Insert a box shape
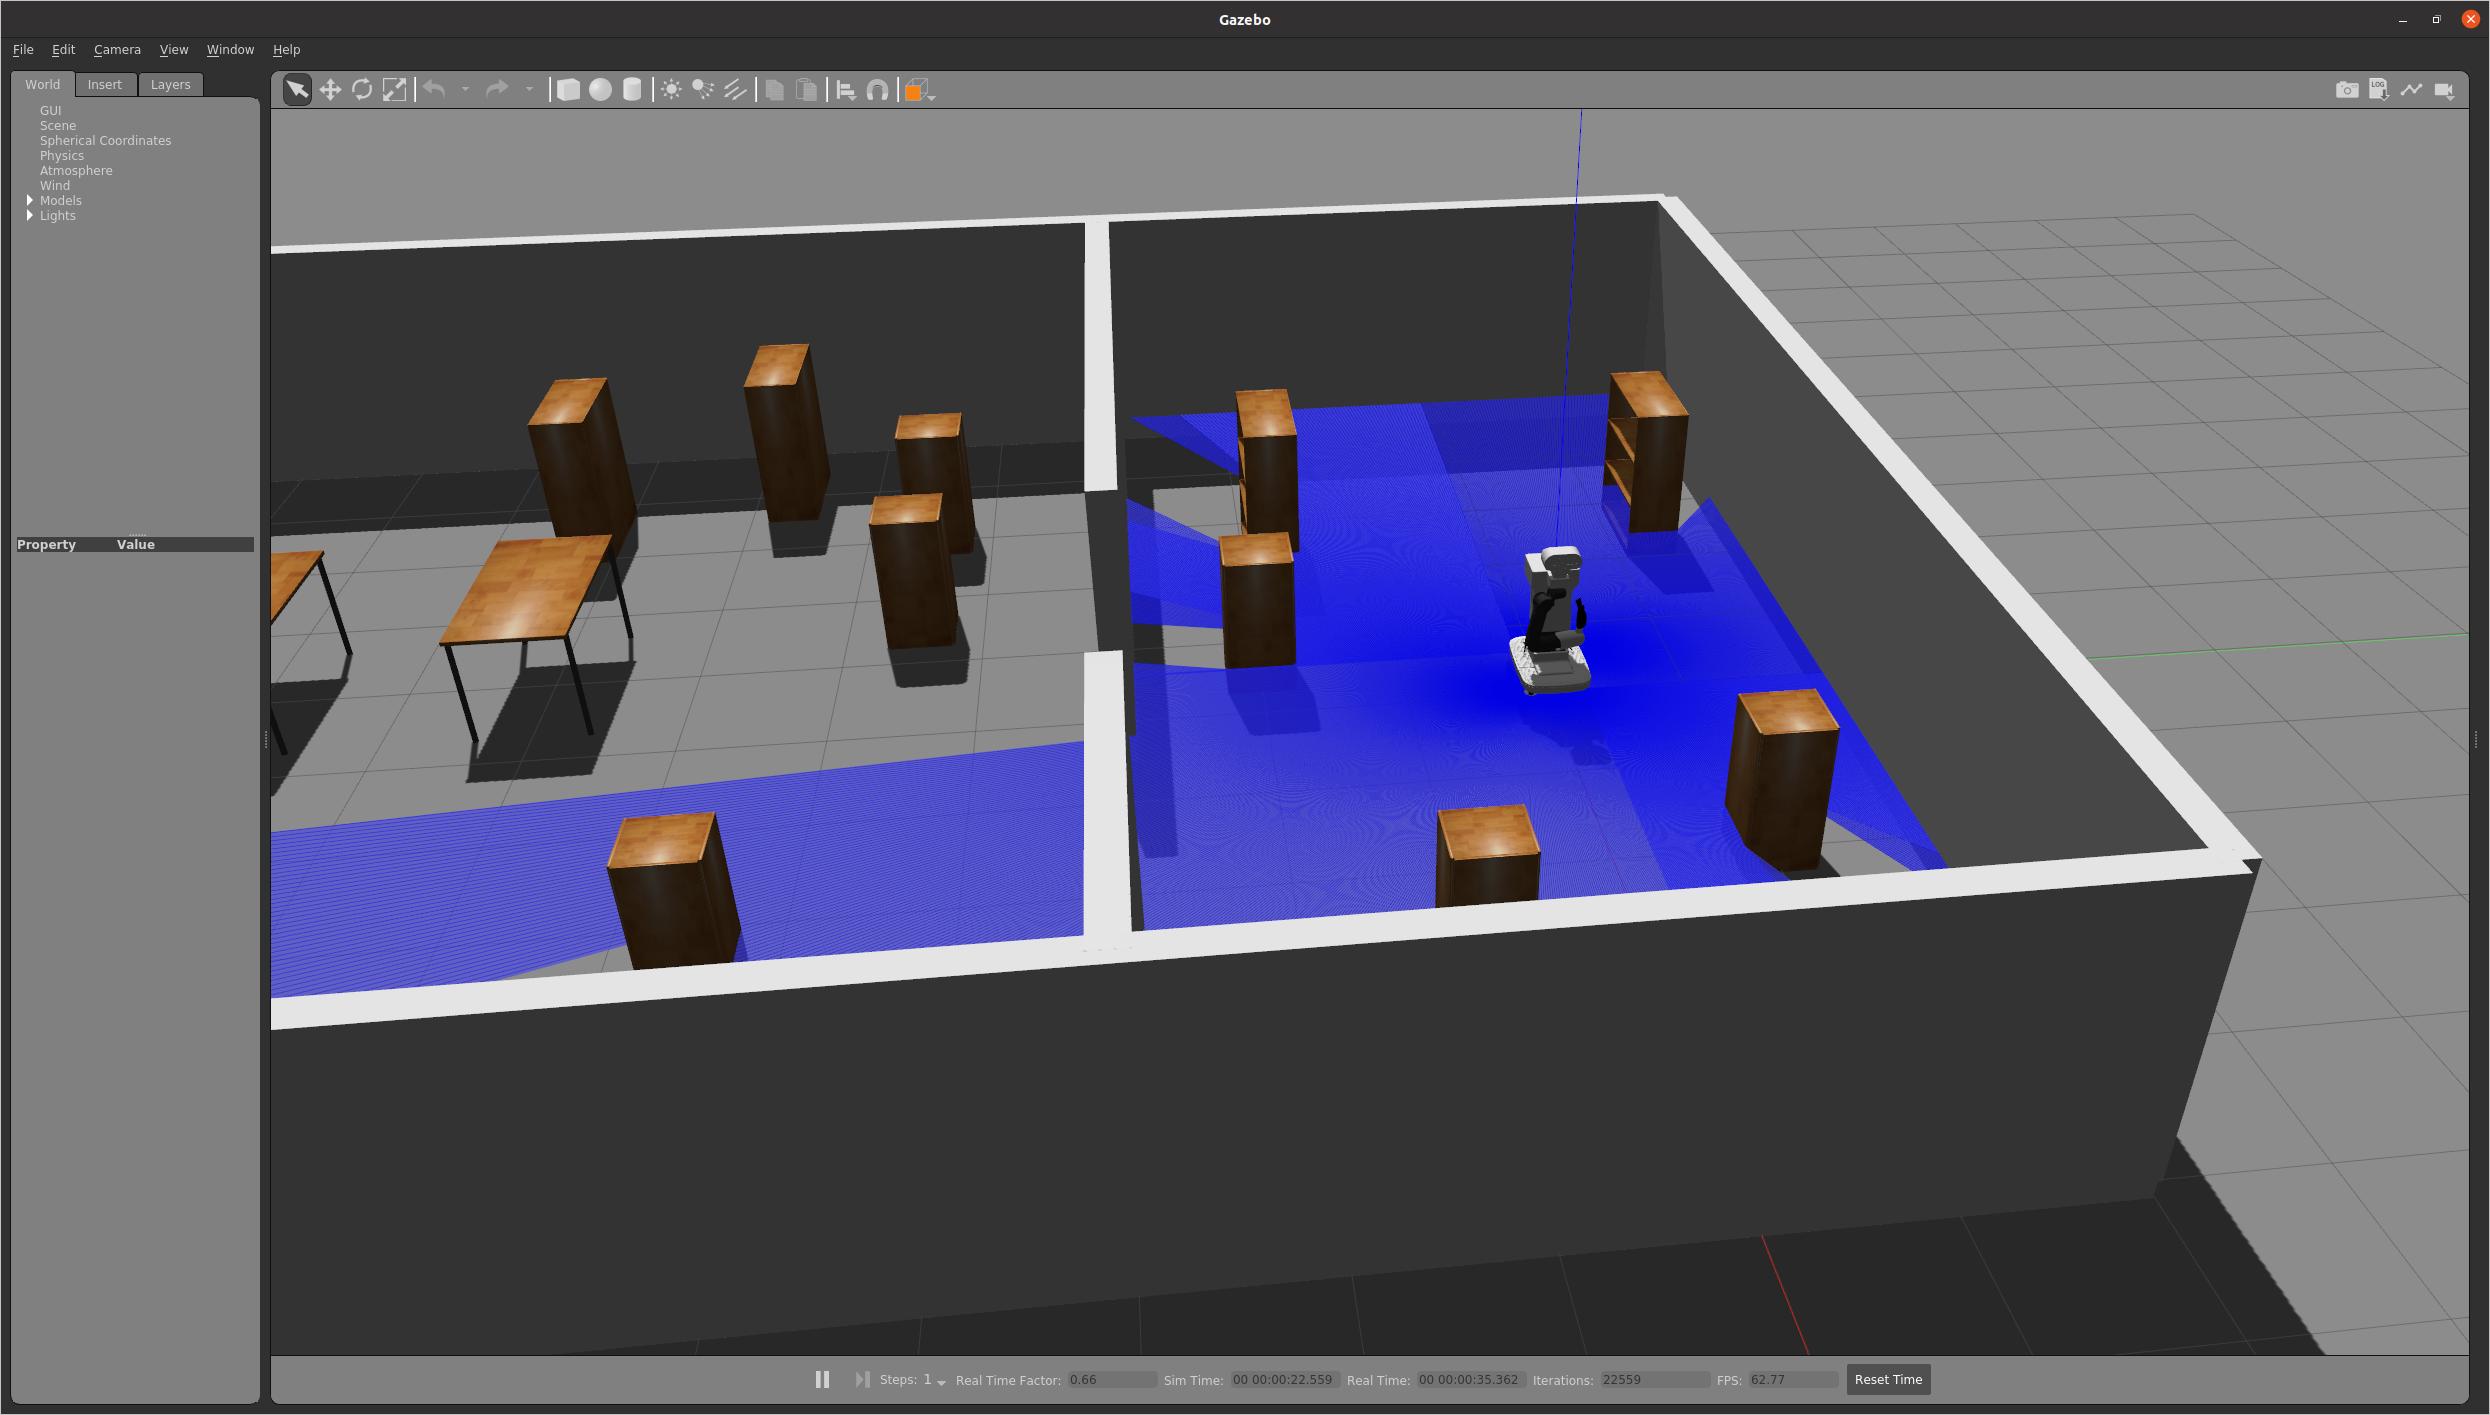The height and width of the screenshot is (1415, 2490). (x=568, y=90)
